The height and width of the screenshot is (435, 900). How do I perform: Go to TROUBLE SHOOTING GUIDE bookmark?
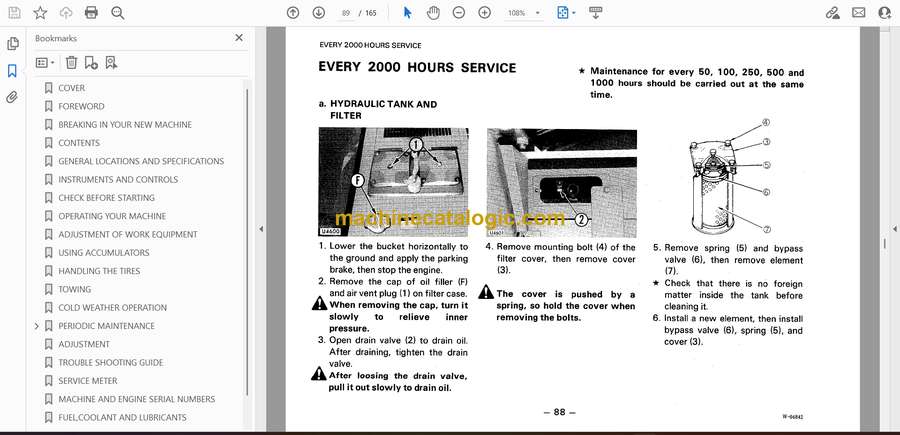point(110,363)
